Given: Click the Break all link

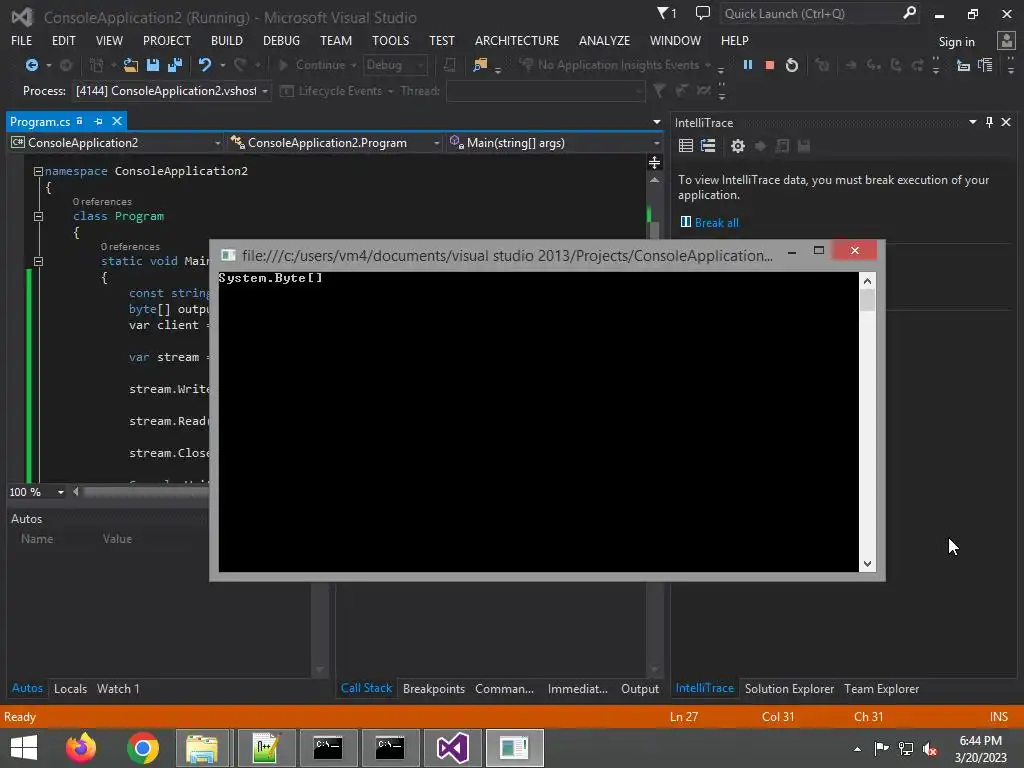Looking at the screenshot, I should coord(716,223).
